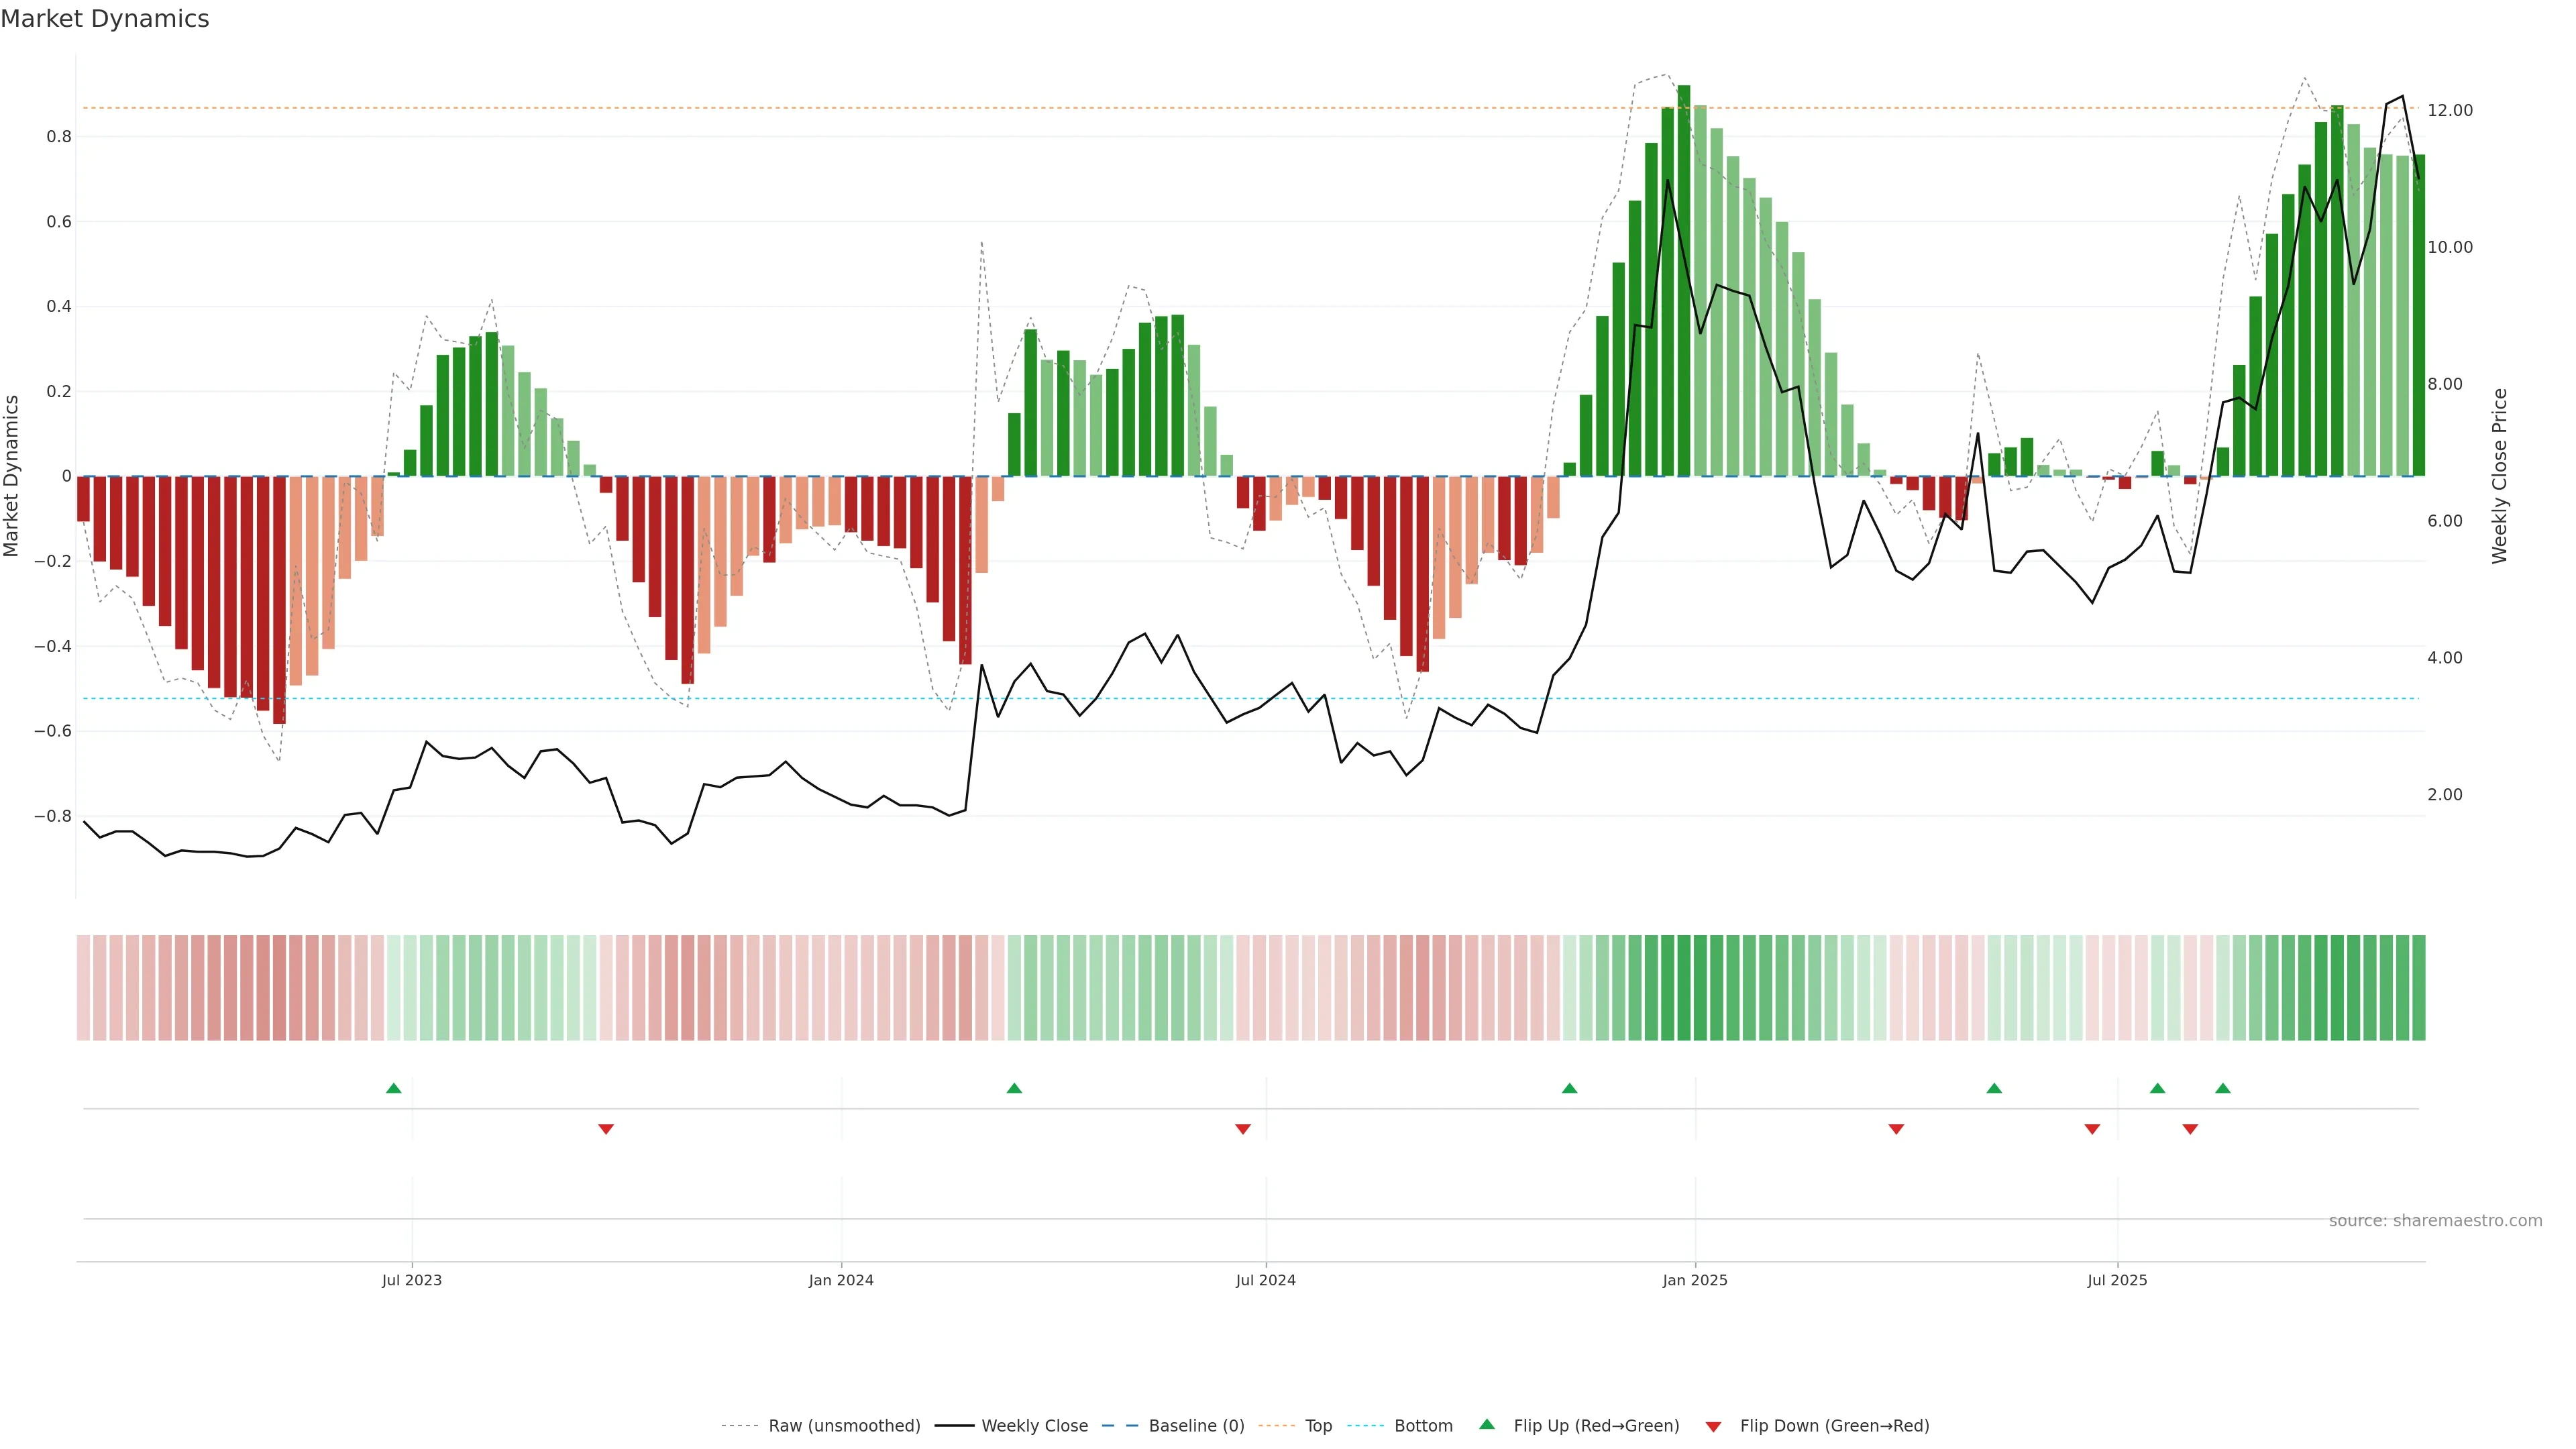Image resolution: width=2576 pixels, height=1449 pixels.
Task: Click the first red flip-down triangle marker
Action: click(x=606, y=1129)
